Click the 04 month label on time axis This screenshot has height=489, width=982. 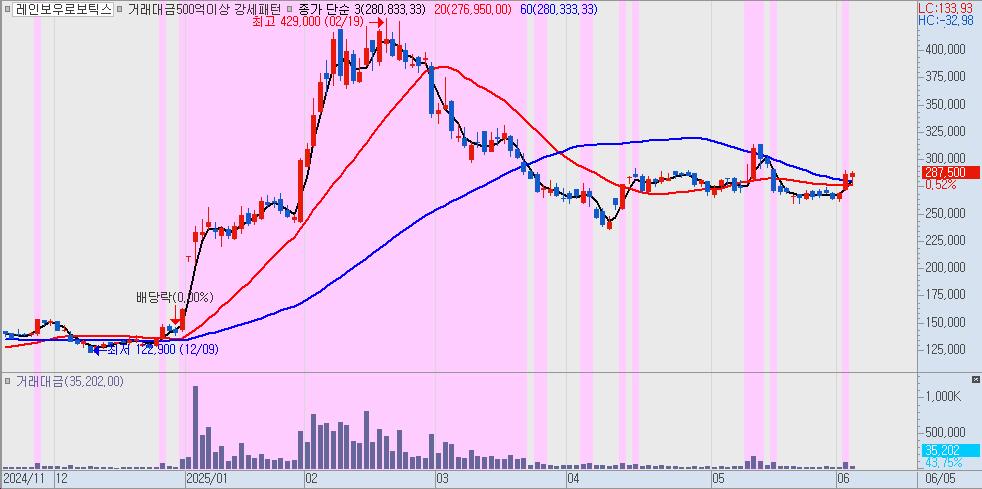coord(572,479)
